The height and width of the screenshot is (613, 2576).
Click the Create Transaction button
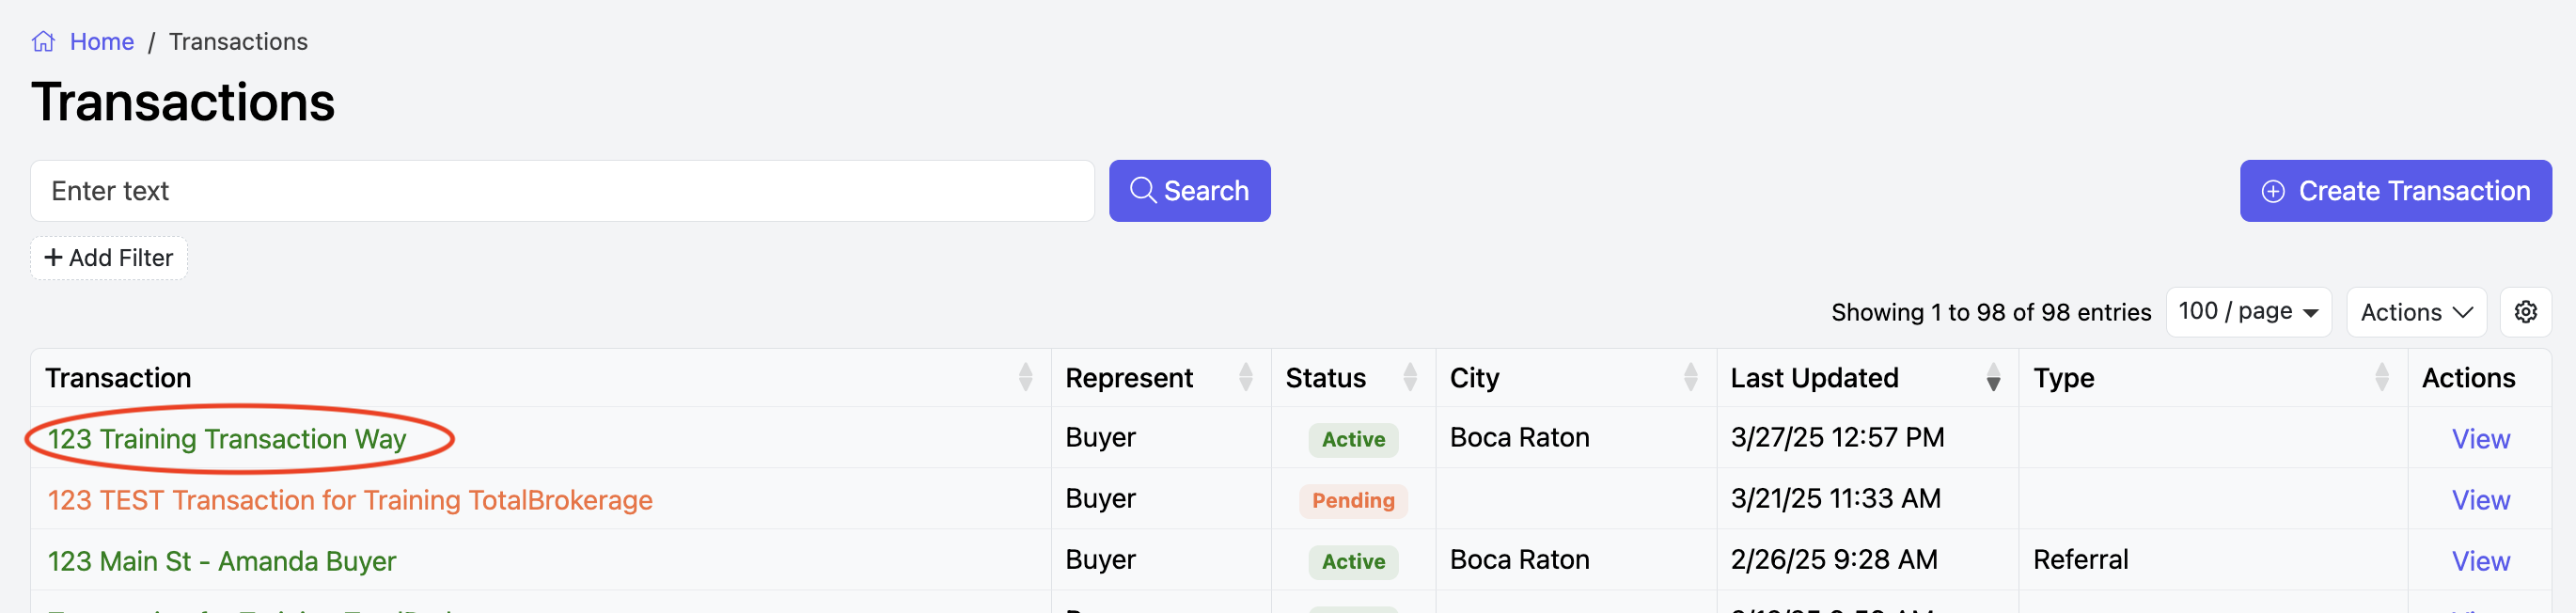tap(2395, 191)
